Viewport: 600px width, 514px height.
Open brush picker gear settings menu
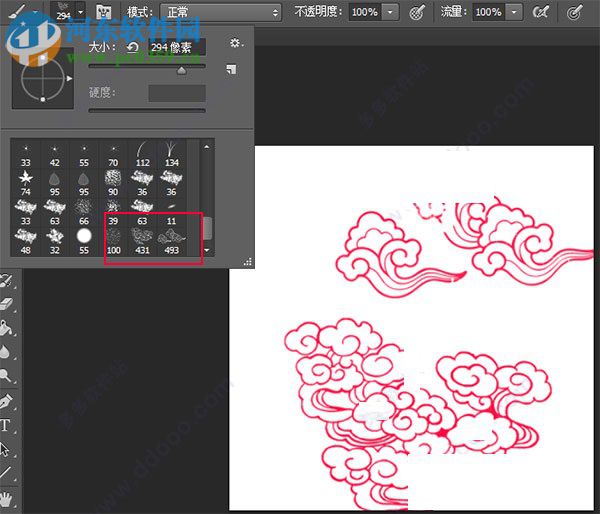[x=236, y=43]
